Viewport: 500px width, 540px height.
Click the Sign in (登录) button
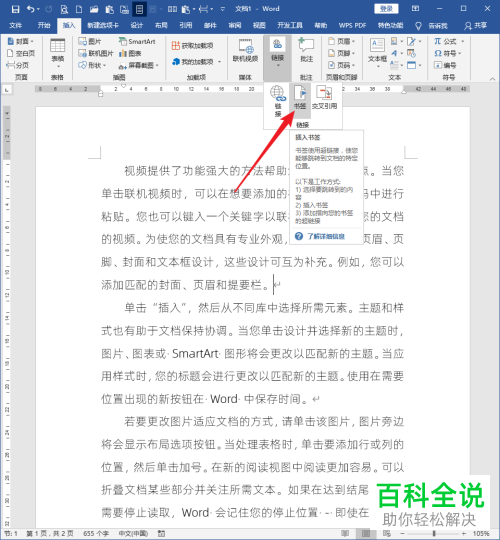click(x=386, y=9)
